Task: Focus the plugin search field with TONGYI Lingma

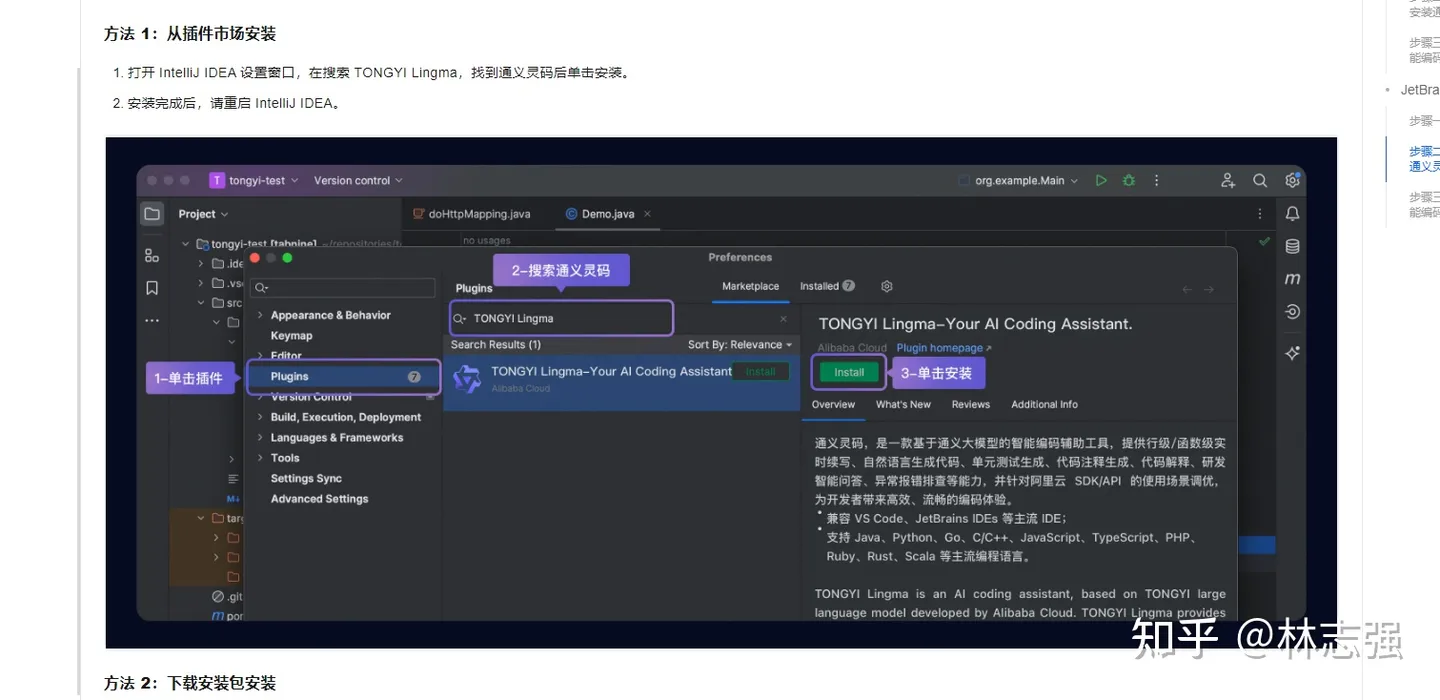Action: [561, 319]
